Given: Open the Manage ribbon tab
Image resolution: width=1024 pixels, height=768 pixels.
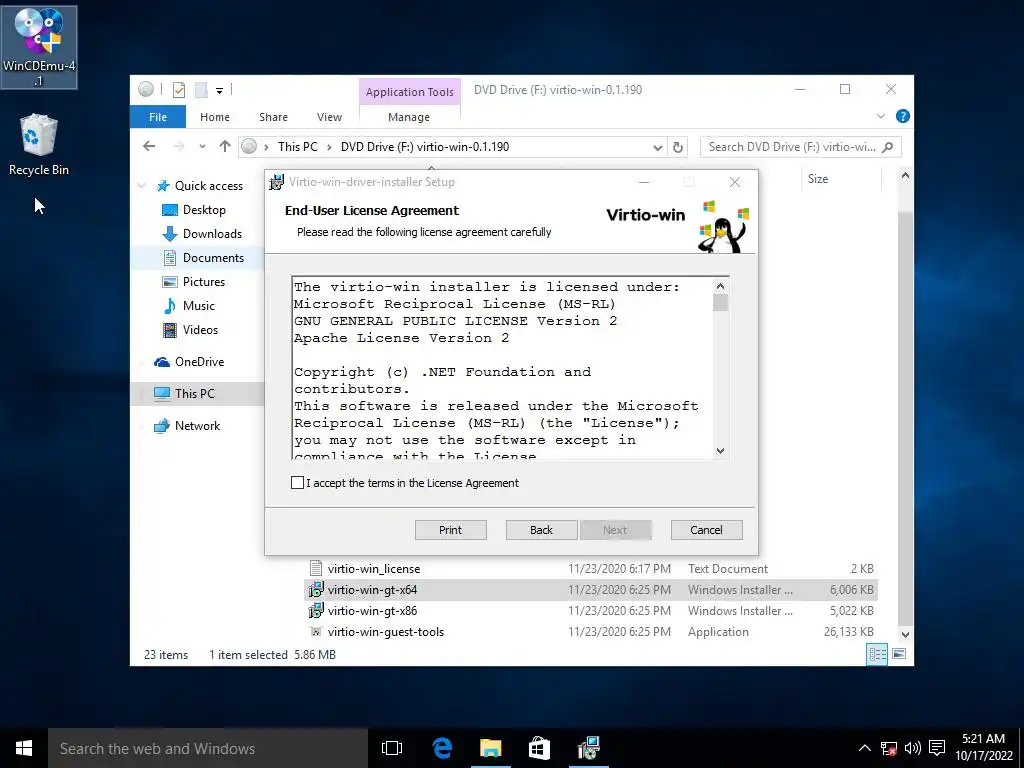Looking at the screenshot, I should (x=409, y=117).
